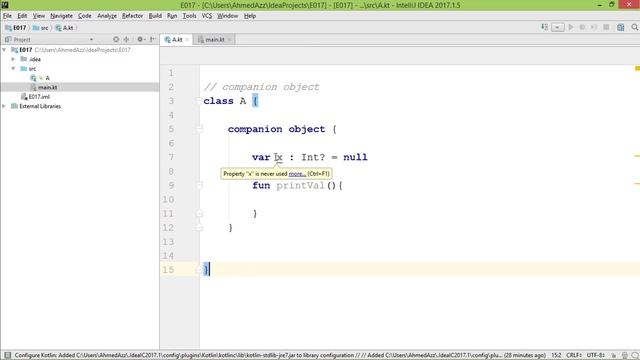Click CRLF line separator selector
Screen dimensions: 640x360
click(574, 355)
